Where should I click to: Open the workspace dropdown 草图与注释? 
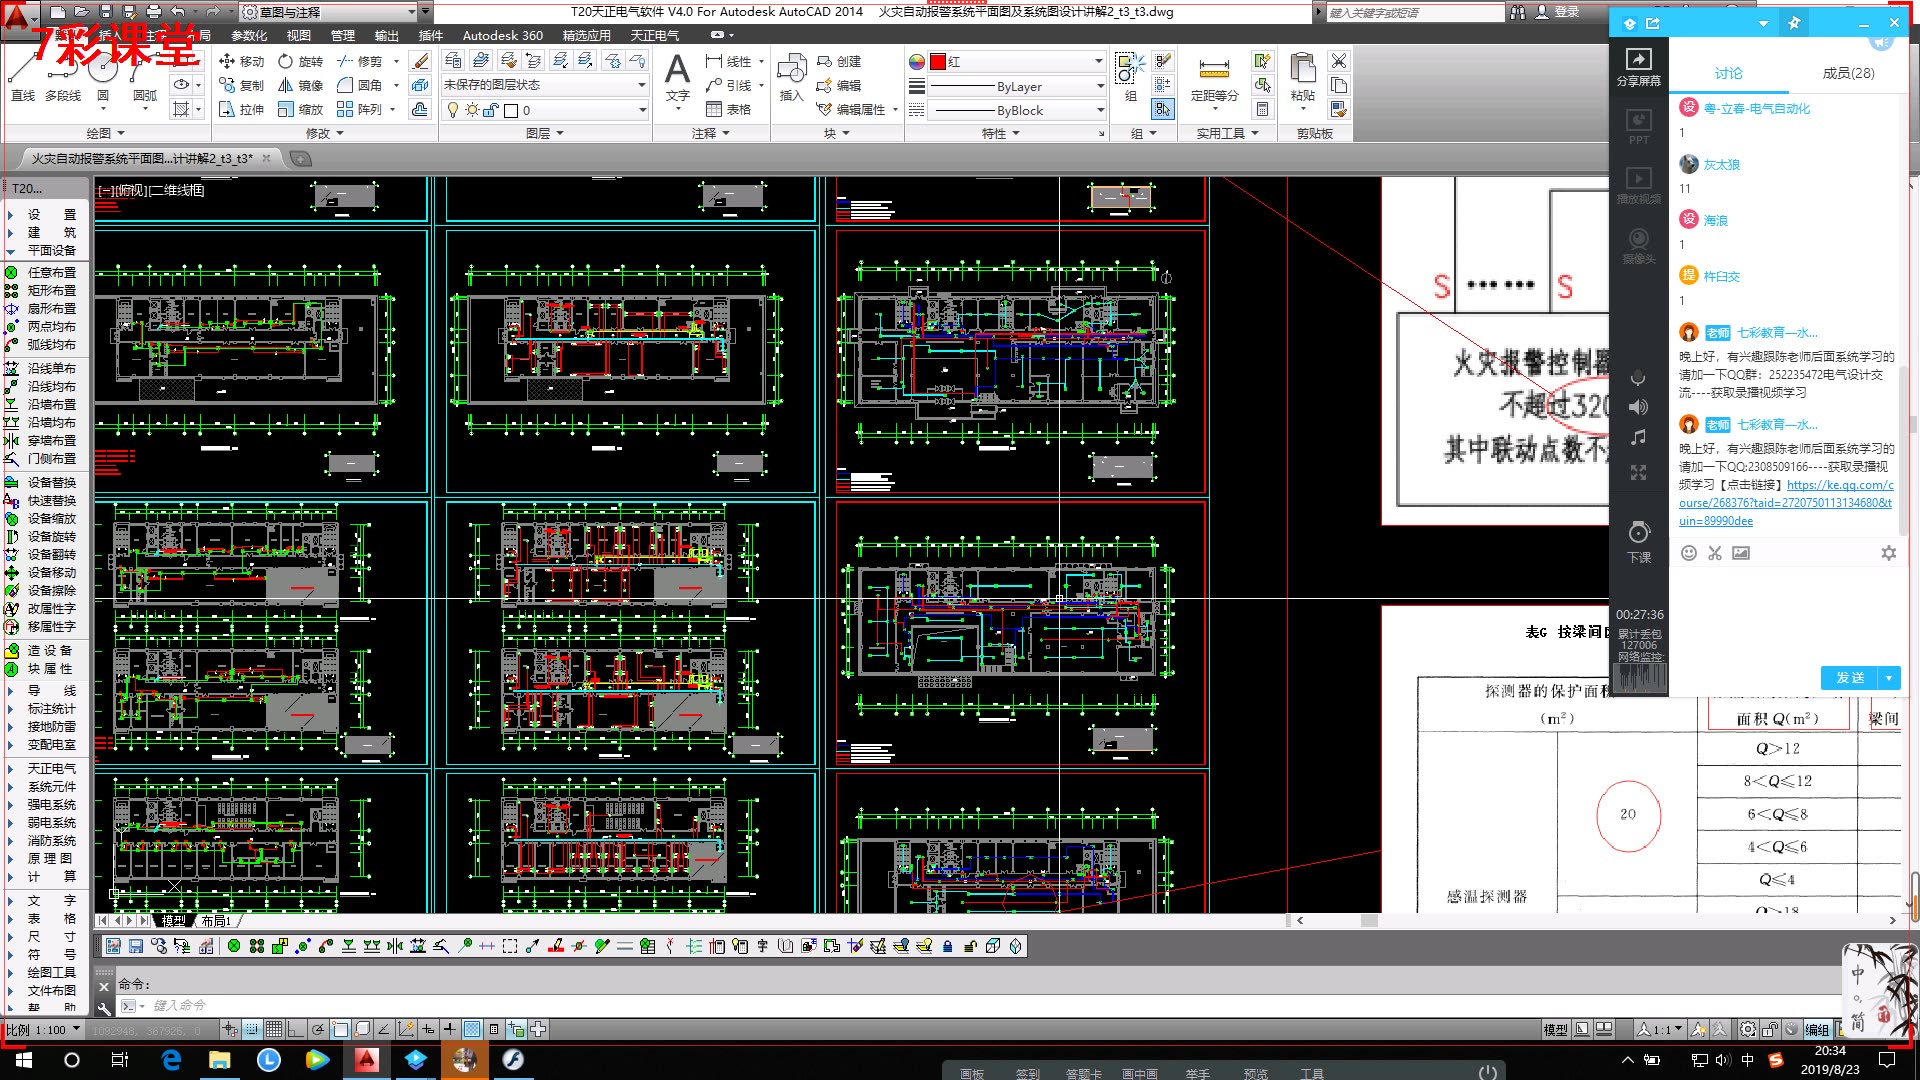tap(329, 12)
